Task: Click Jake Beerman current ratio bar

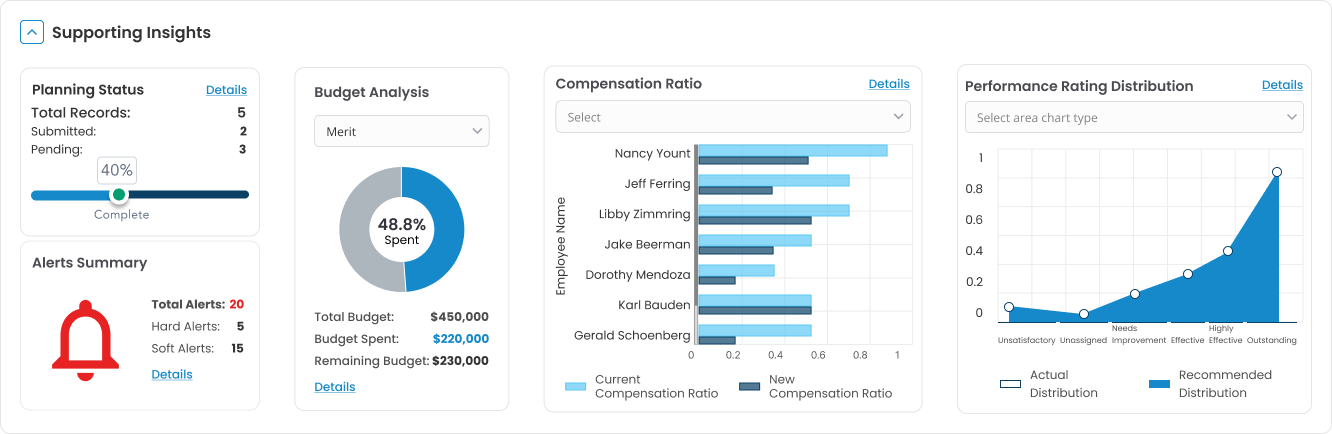Action: pyautogui.click(x=755, y=240)
